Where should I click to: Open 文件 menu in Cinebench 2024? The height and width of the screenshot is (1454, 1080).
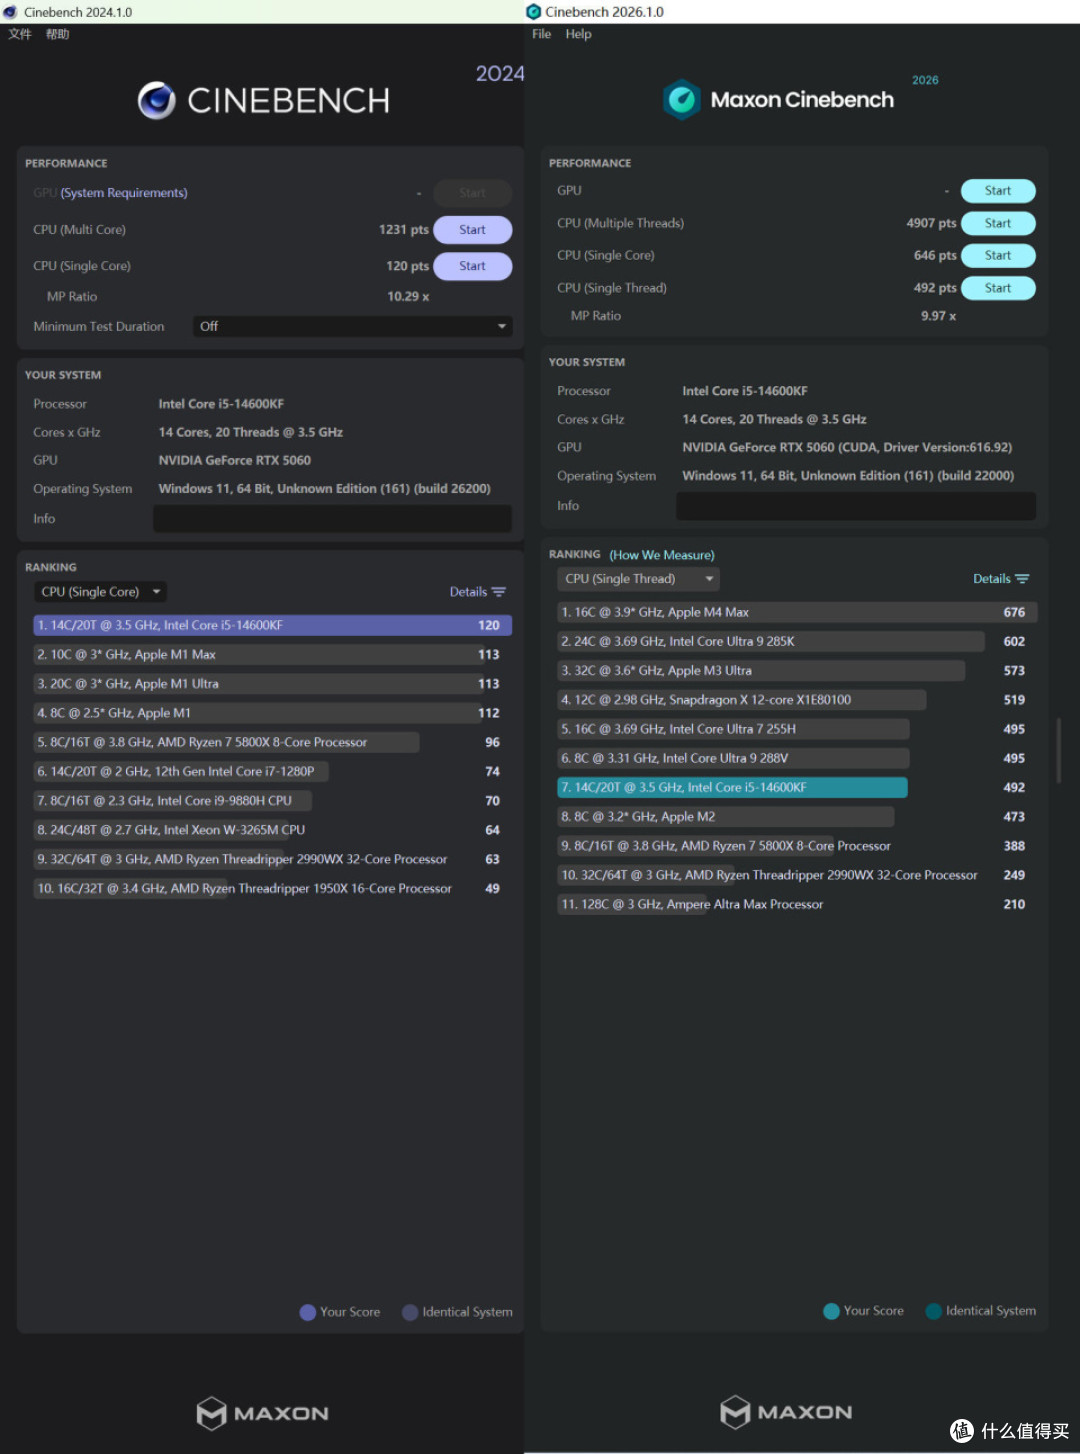20,34
